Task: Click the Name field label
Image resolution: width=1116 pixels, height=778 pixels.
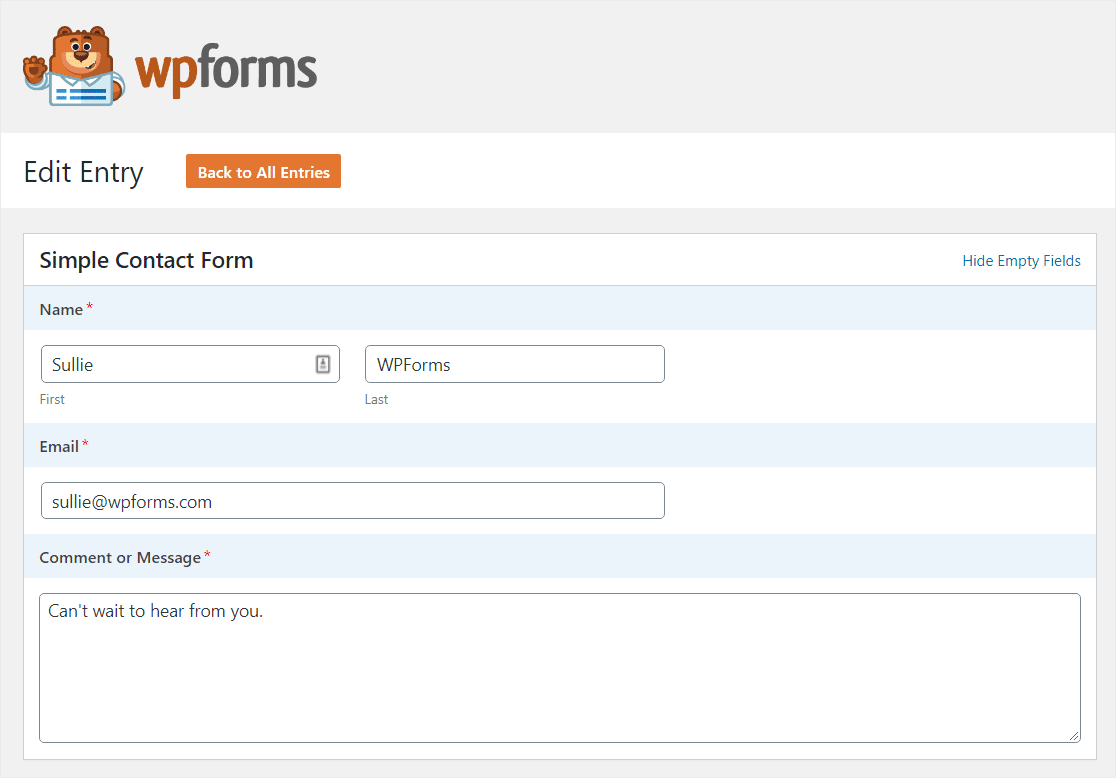Action: click(x=61, y=310)
